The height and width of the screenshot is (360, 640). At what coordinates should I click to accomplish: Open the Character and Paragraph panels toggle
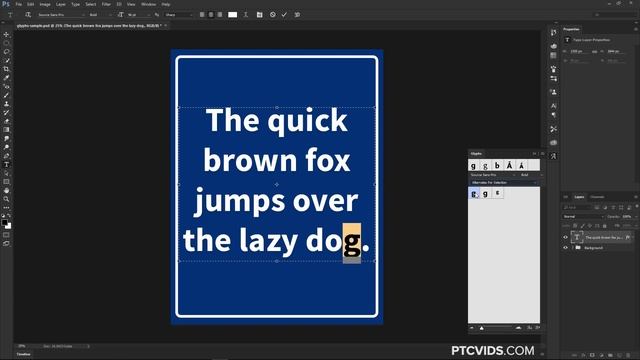(260, 15)
